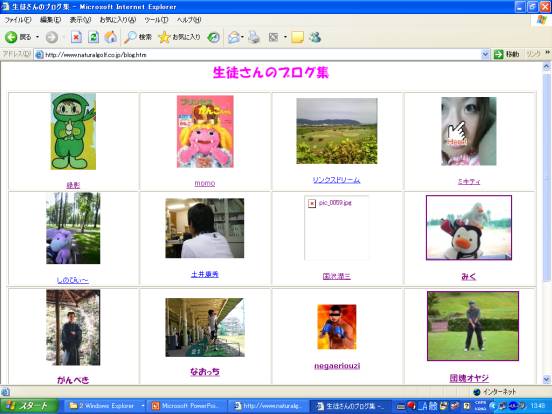Open the しのびぃ〜 blog link
The width and height of the screenshot is (552, 414).
(73, 281)
